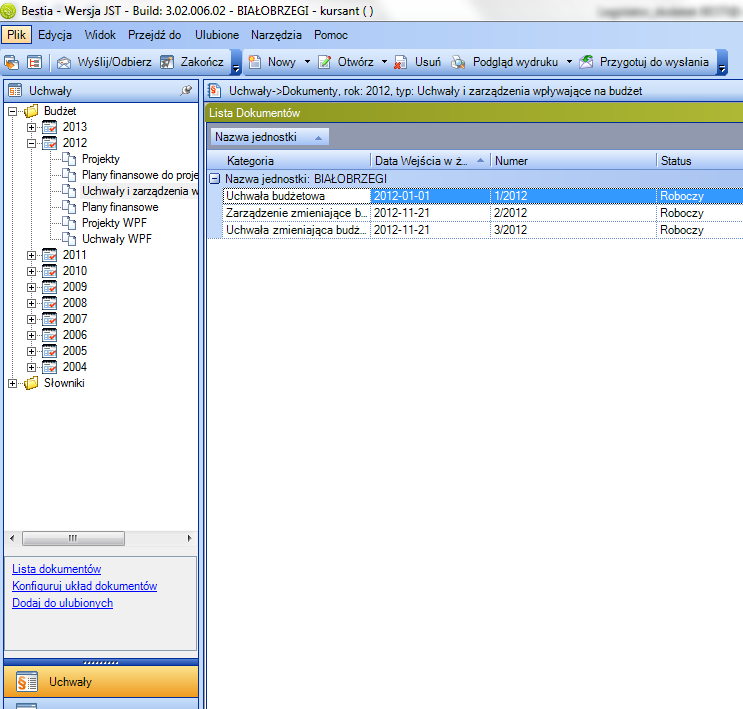
Task: Select Uchwały i zarządzenia tree item
Action: (140, 191)
